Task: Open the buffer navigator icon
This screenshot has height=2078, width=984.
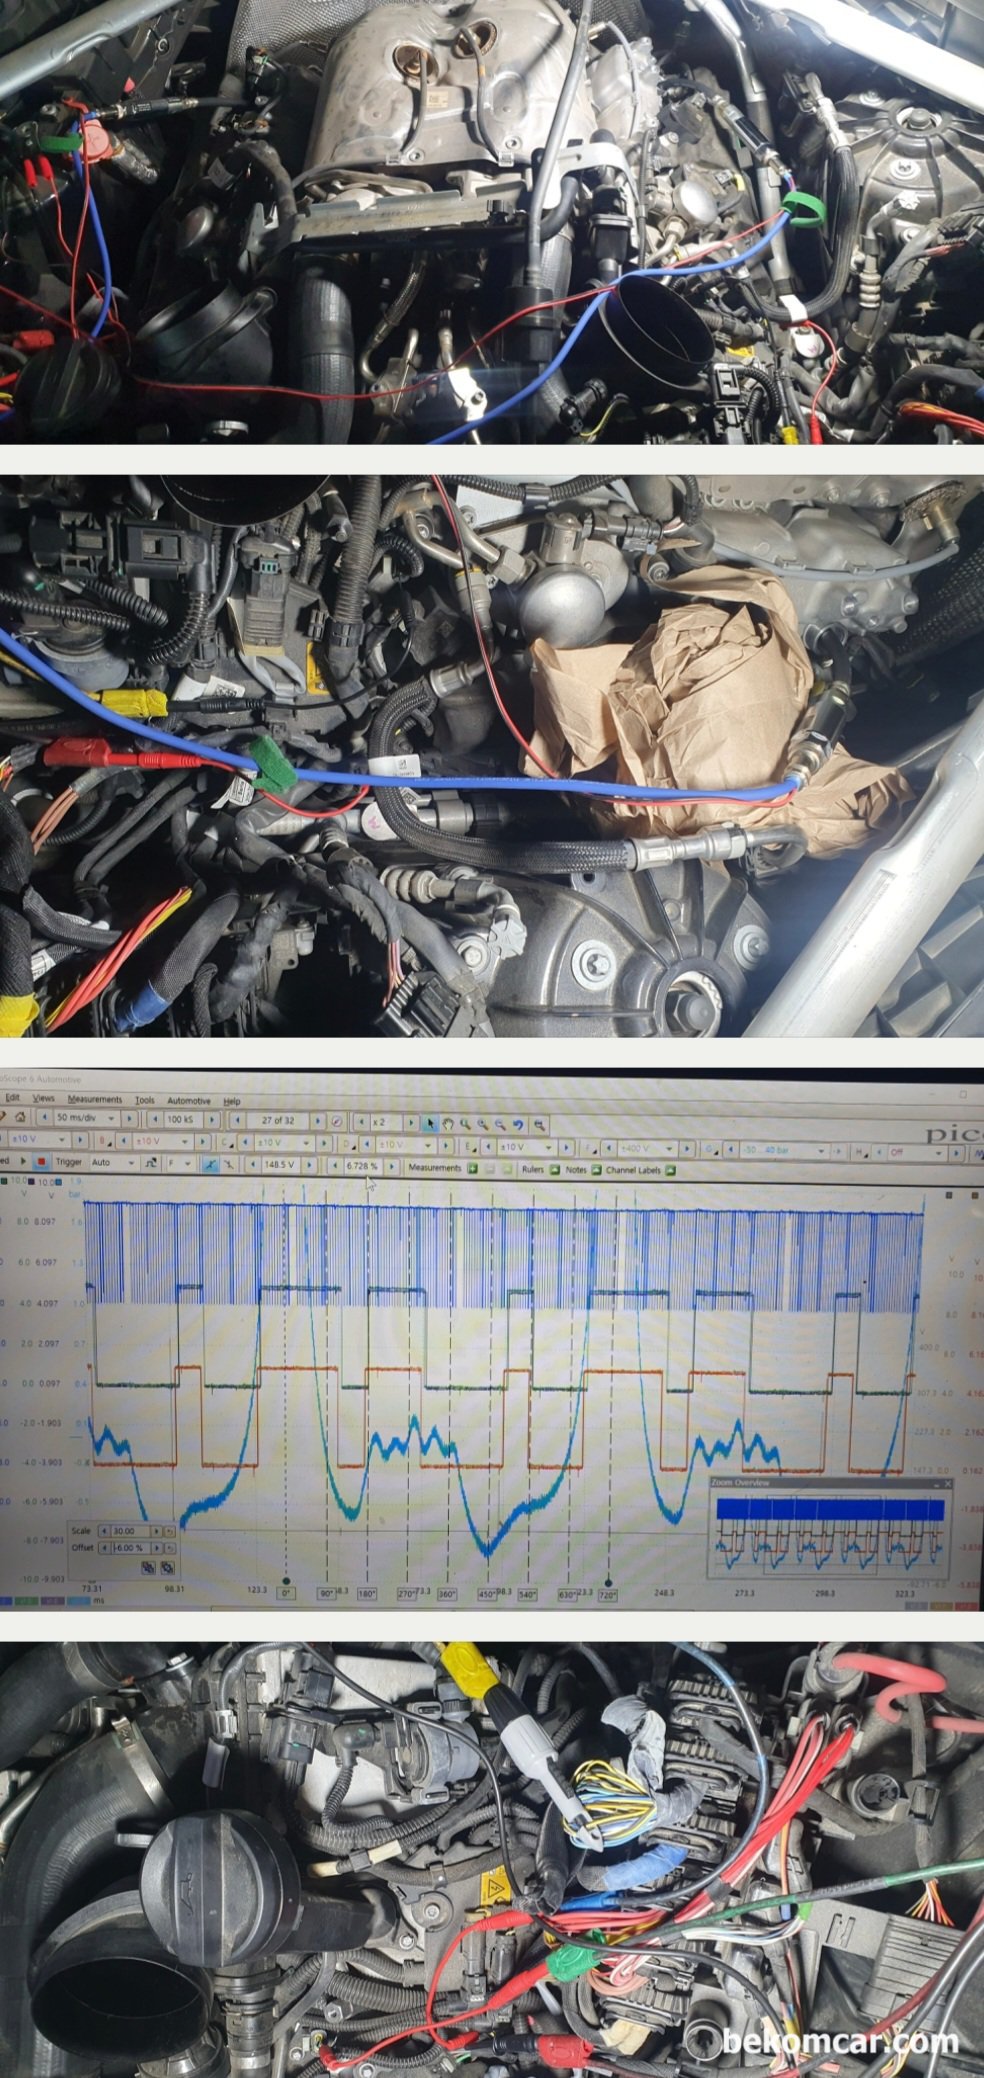Action: coord(336,1121)
